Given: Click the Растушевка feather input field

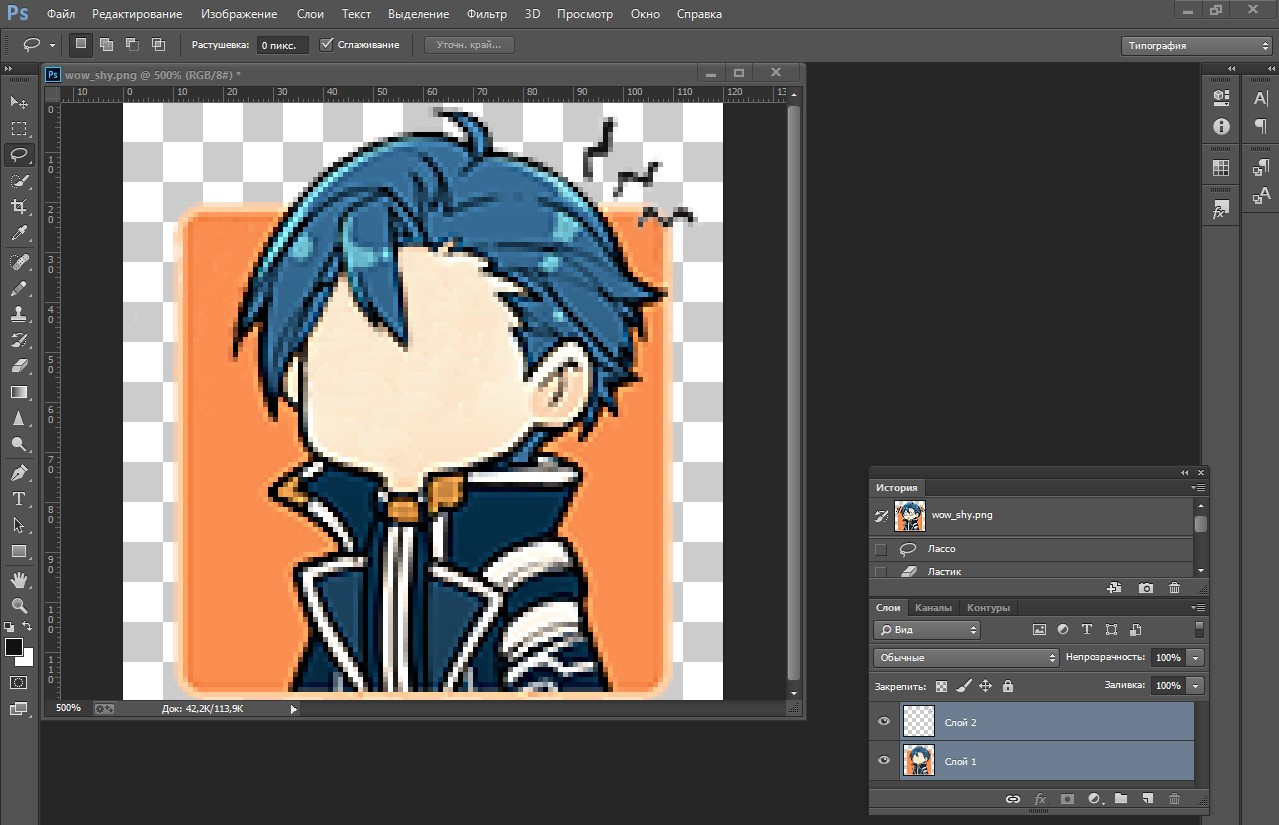Looking at the screenshot, I should click(282, 46).
